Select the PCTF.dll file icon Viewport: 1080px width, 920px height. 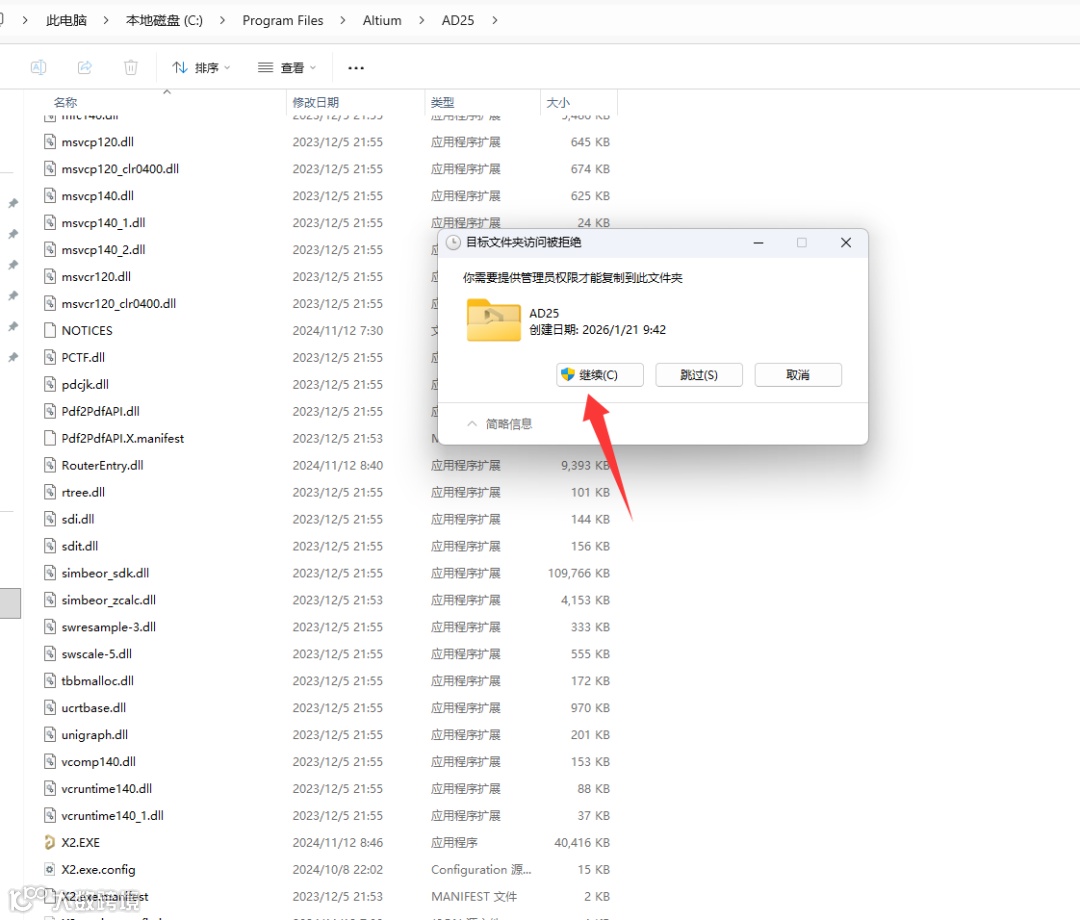50,357
